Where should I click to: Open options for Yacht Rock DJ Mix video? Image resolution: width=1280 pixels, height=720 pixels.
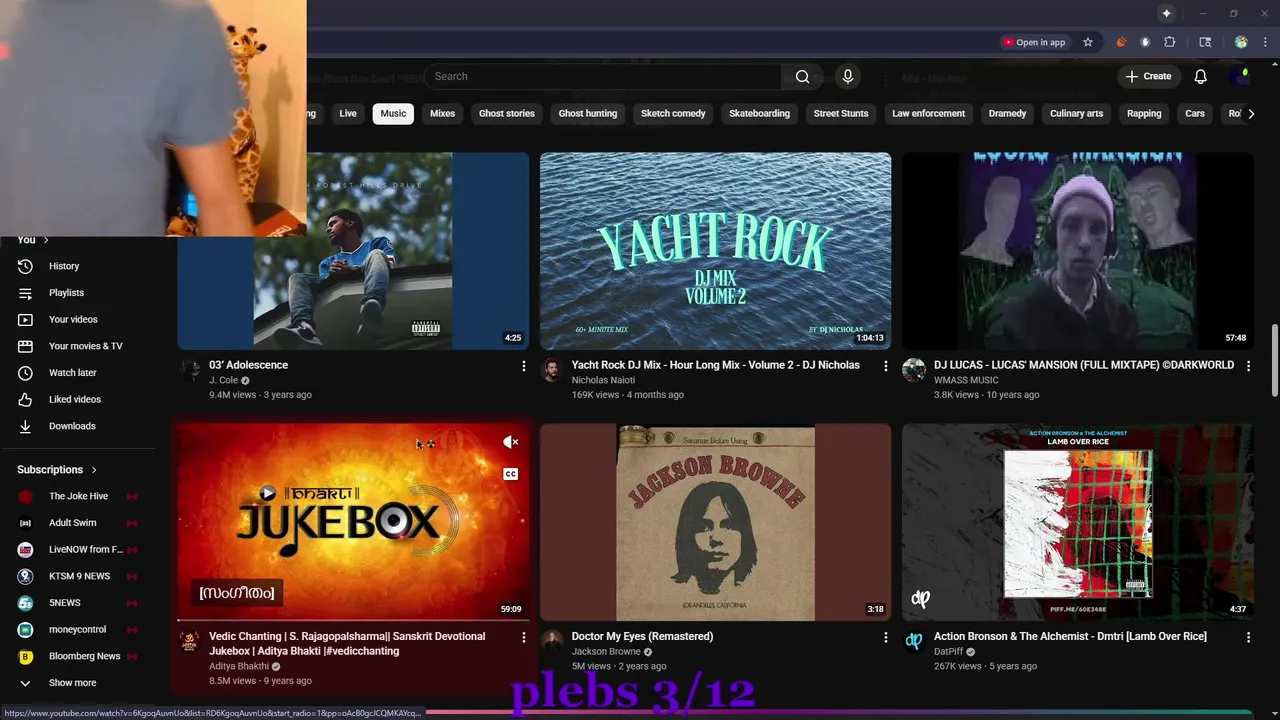[x=885, y=366]
